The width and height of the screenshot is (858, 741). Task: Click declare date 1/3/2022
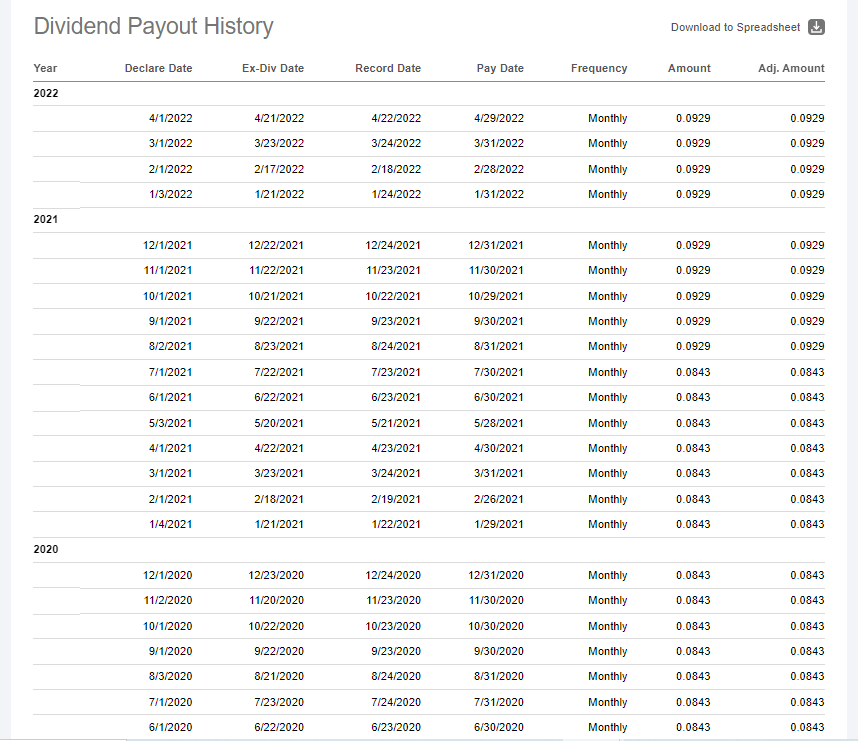[x=170, y=194]
